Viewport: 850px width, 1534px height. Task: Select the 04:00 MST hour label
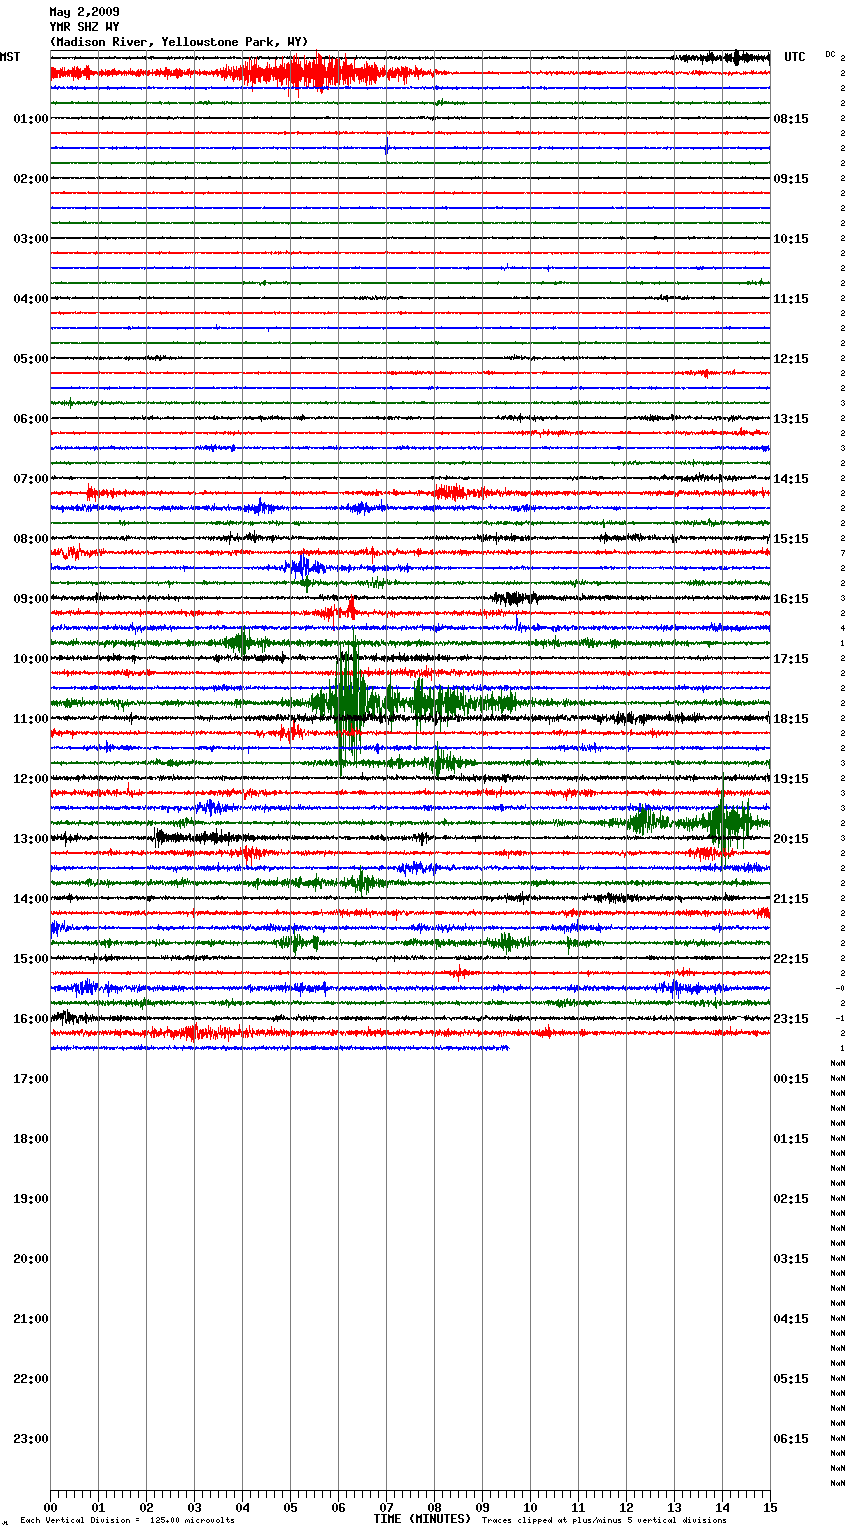click(x=31, y=299)
